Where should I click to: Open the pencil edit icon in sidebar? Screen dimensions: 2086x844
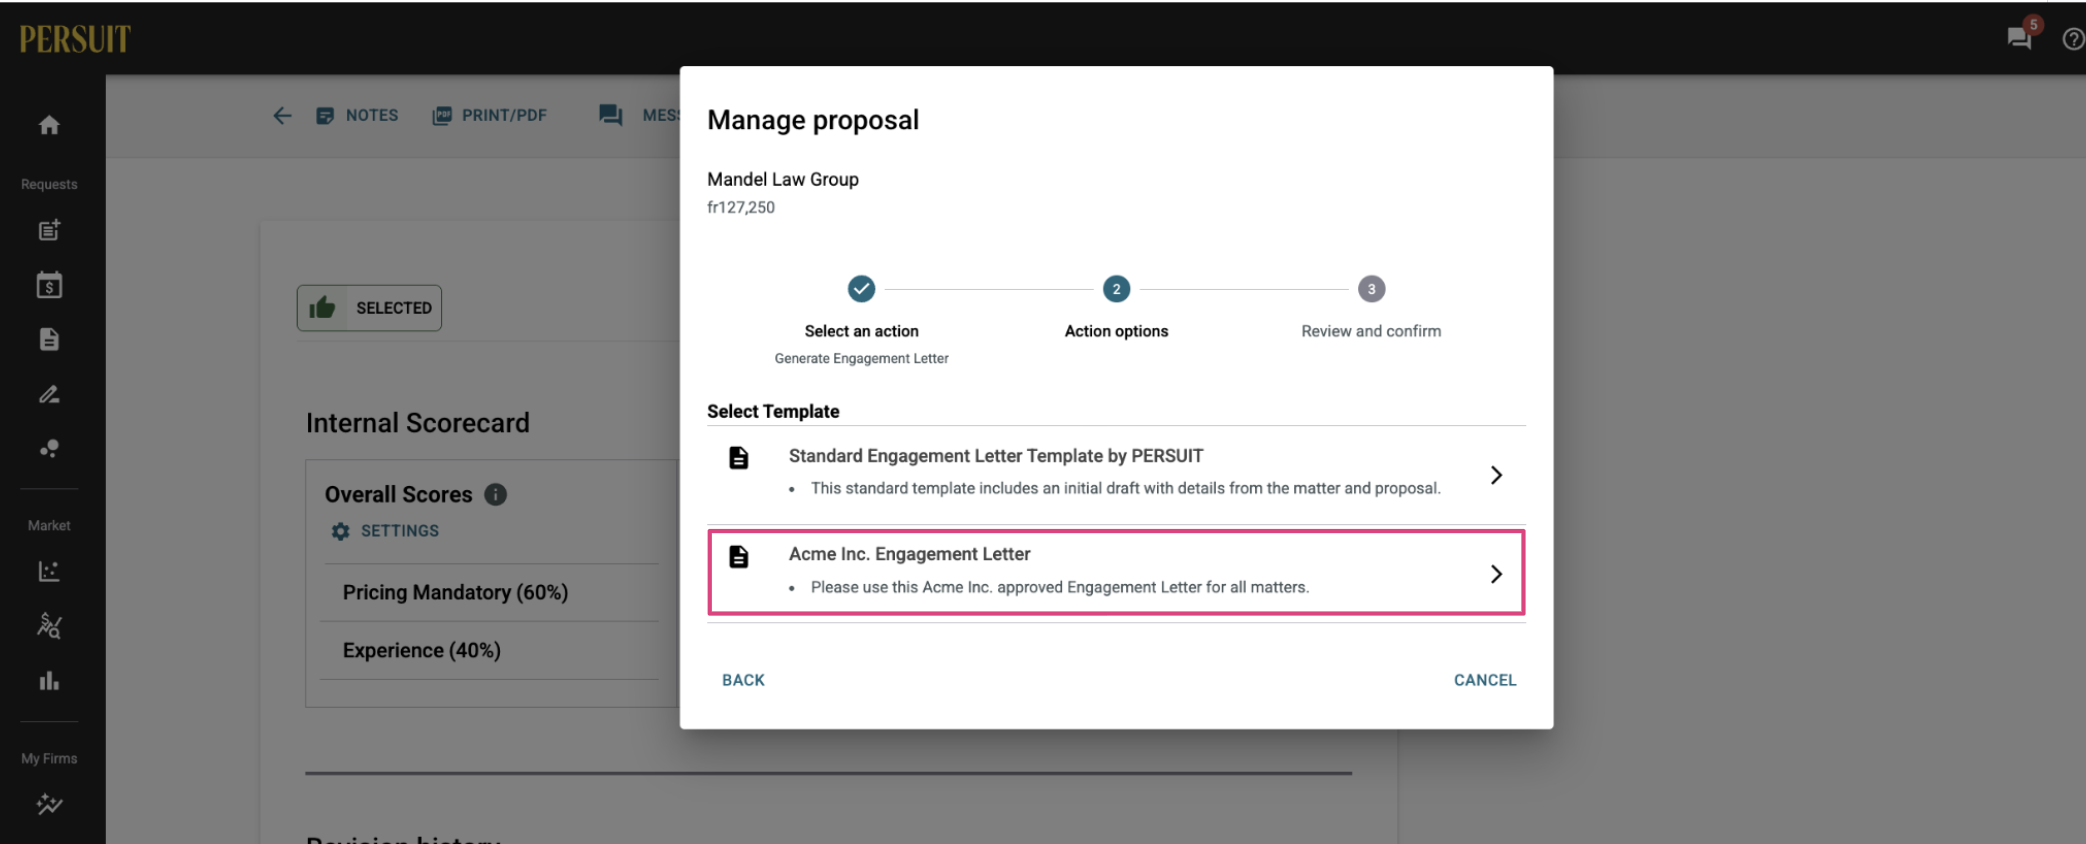[x=49, y=394]
